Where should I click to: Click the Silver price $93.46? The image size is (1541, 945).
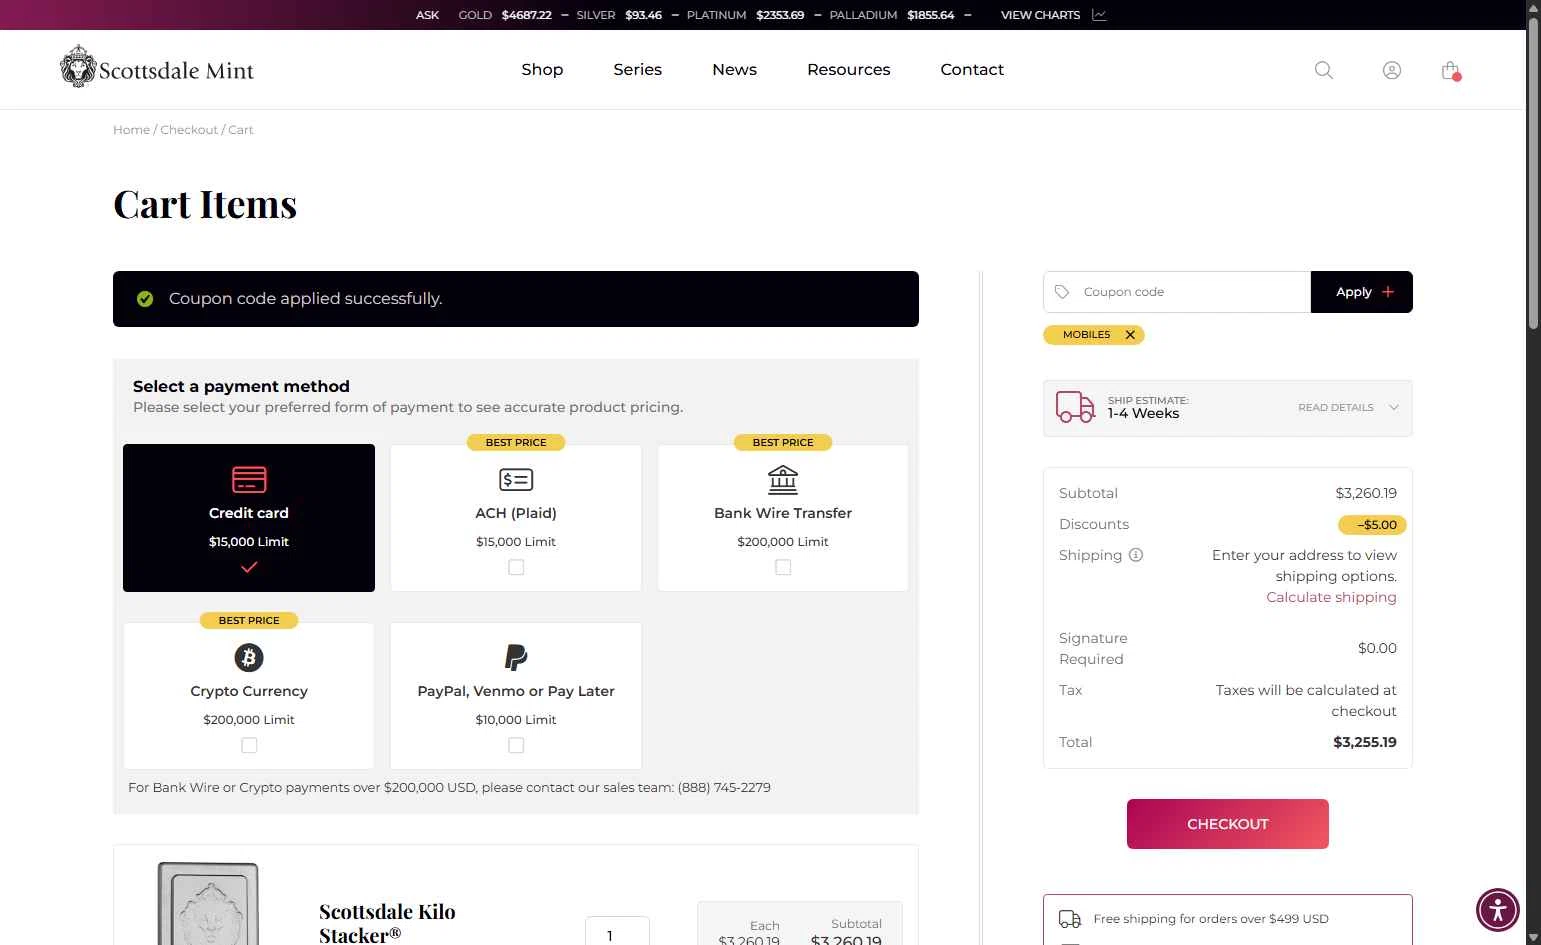click(643, 15)
